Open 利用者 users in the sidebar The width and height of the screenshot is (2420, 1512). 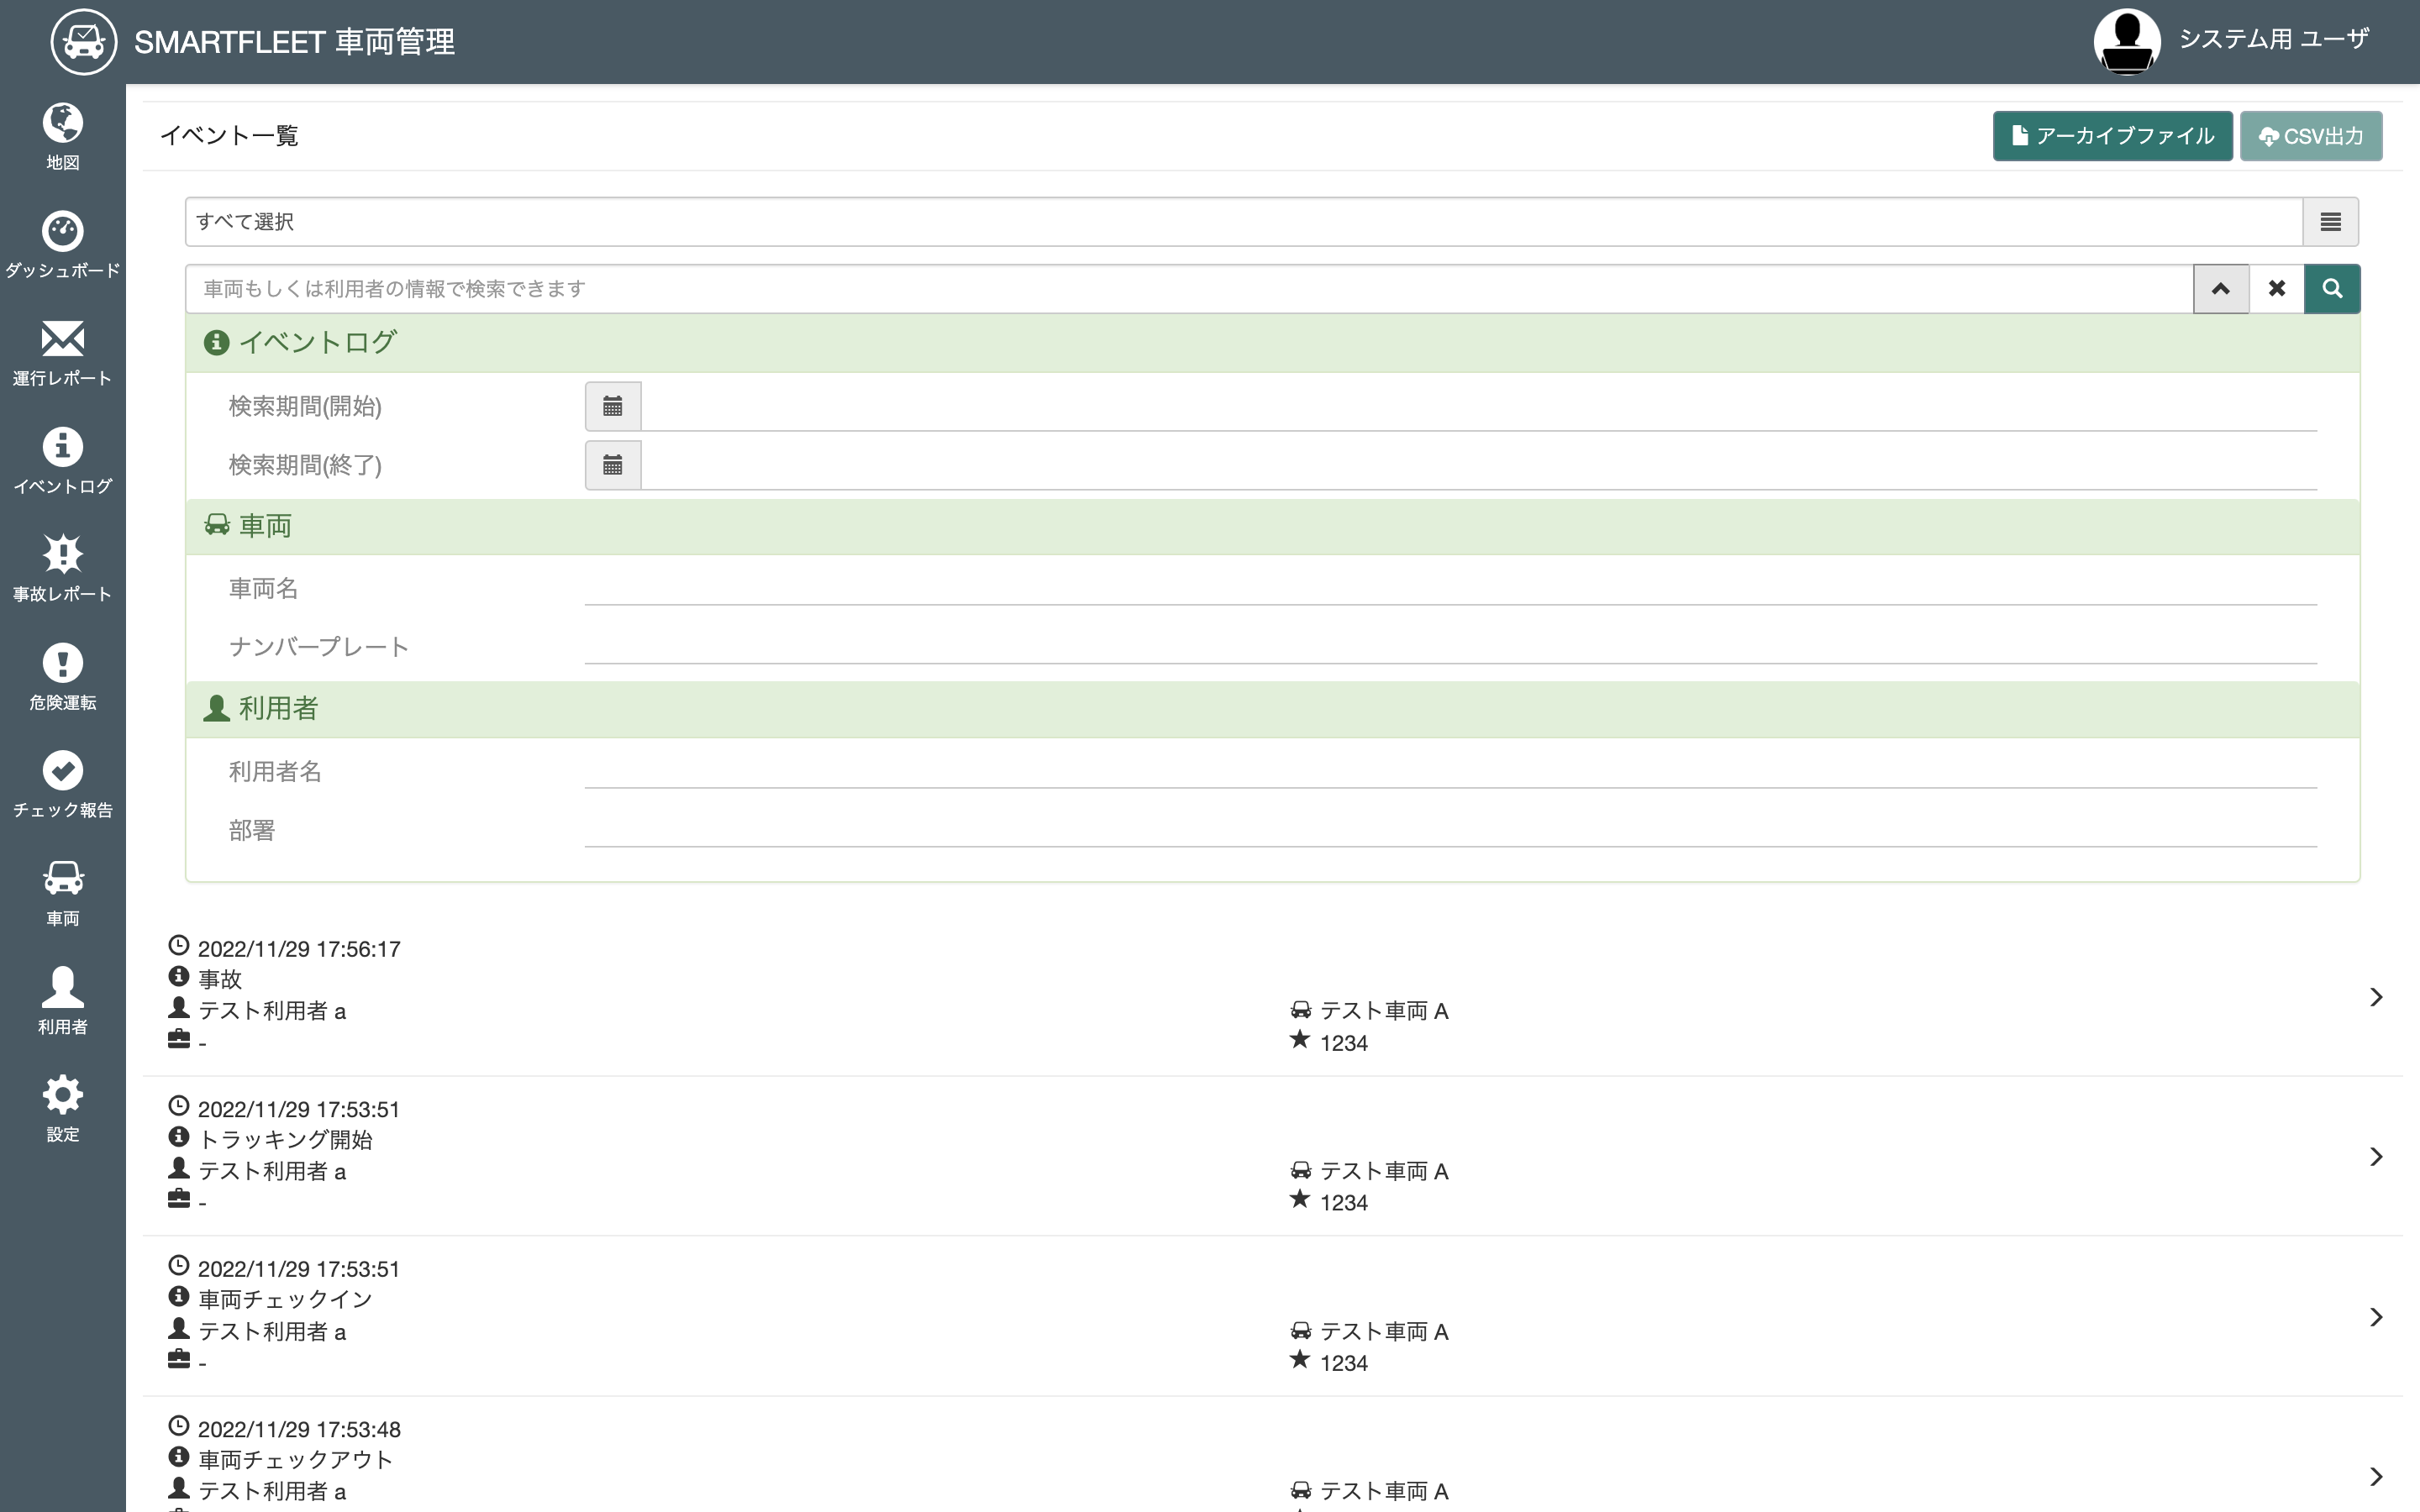[x=62, y=1001]
